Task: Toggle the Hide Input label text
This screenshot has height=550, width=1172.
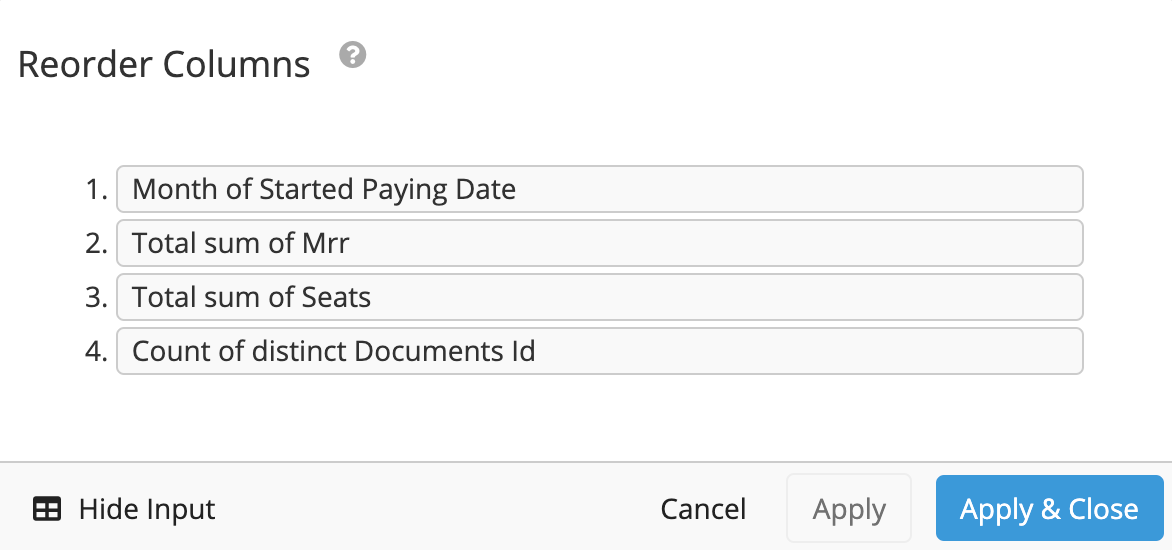Action: click(x=147, y=510)
